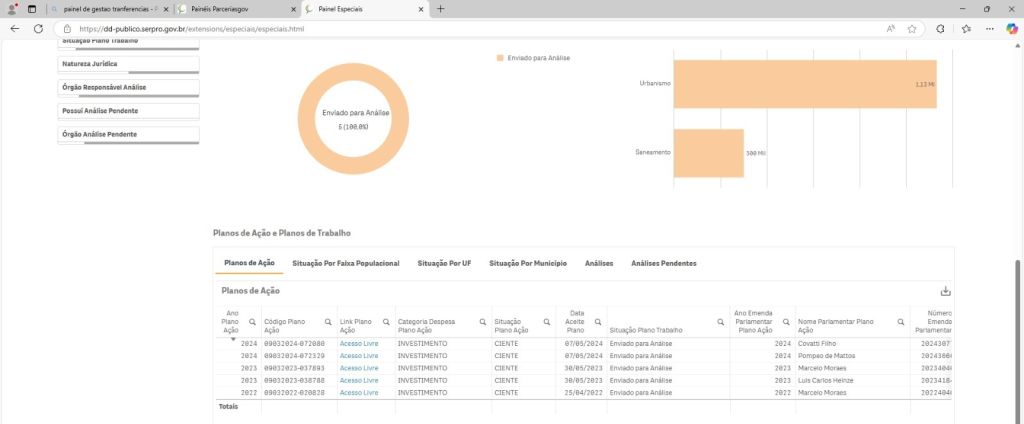Open the read aloud option

[891, 29]
